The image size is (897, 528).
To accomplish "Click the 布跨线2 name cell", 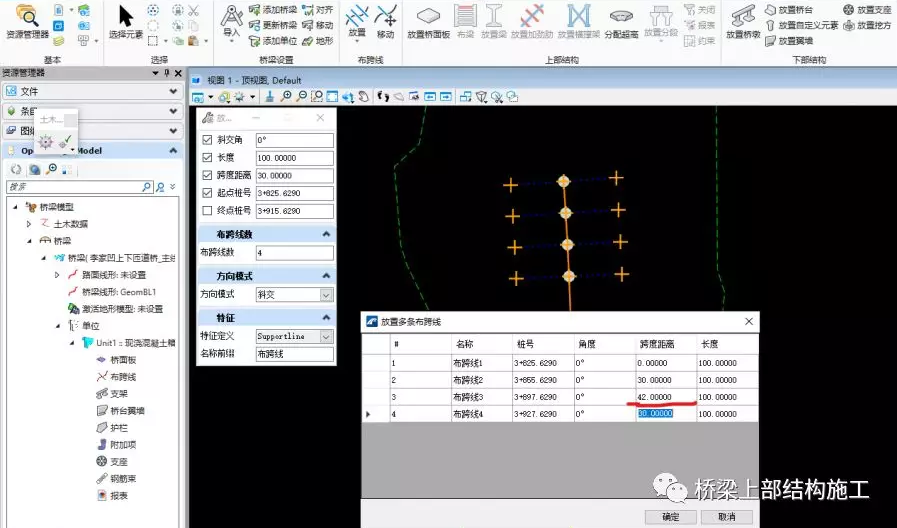I will click(481, 380).
